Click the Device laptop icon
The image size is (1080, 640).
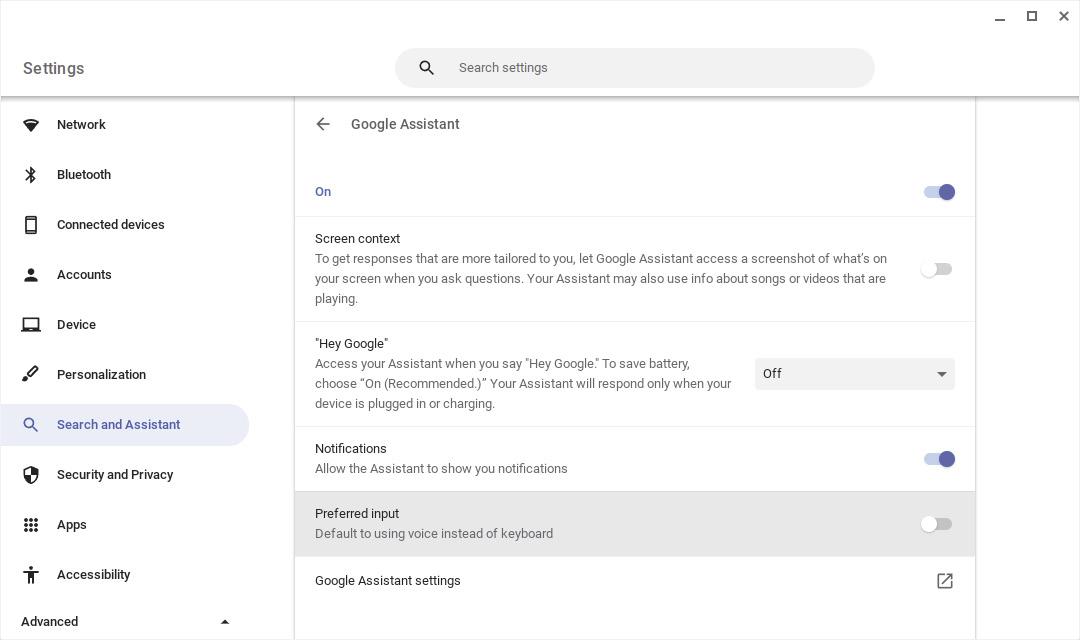[x=31, y=324]
